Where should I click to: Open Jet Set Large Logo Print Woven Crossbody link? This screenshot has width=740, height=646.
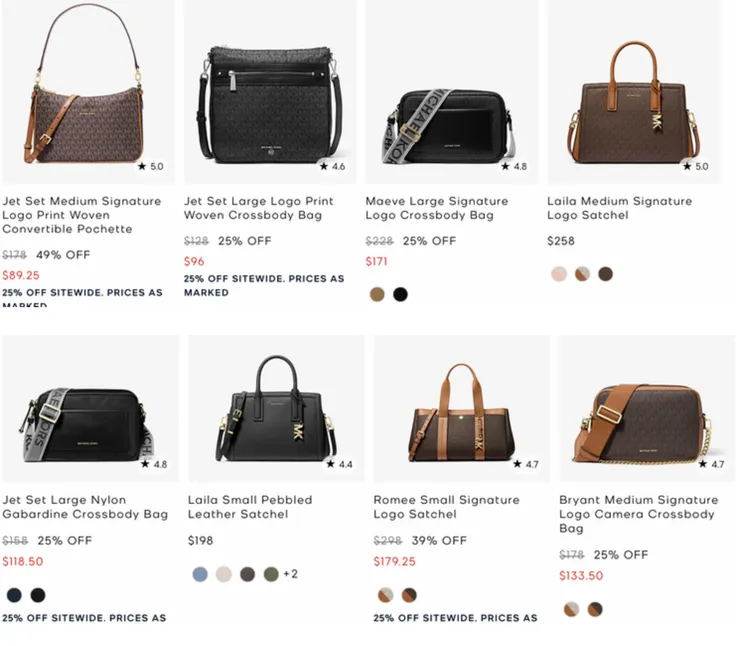click(x=260, y=208)
